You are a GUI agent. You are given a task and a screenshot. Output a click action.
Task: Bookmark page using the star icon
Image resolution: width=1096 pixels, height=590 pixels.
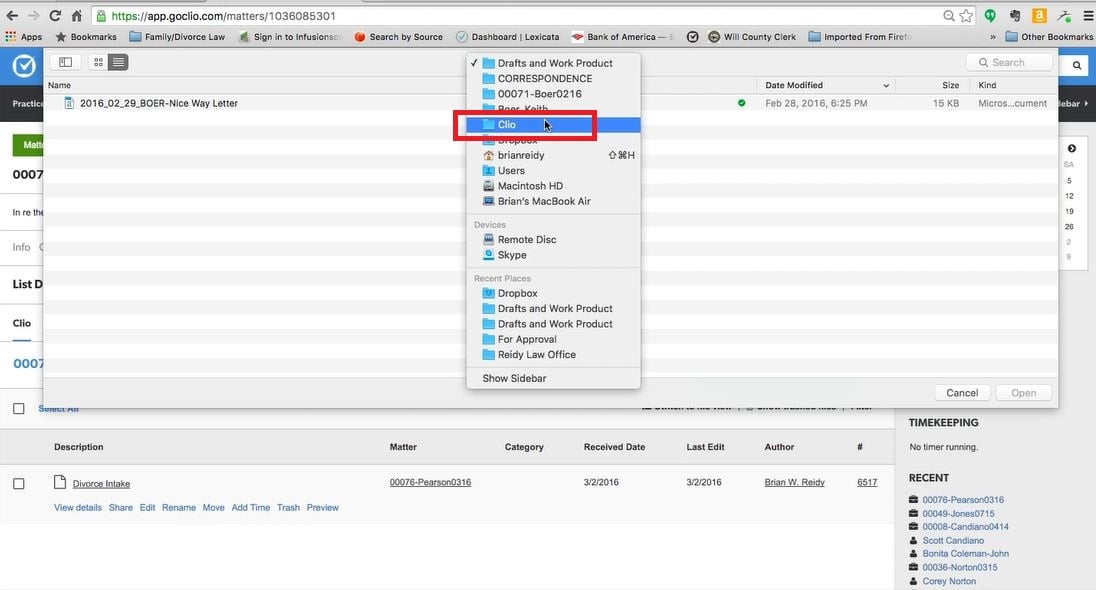coord(966,16)
